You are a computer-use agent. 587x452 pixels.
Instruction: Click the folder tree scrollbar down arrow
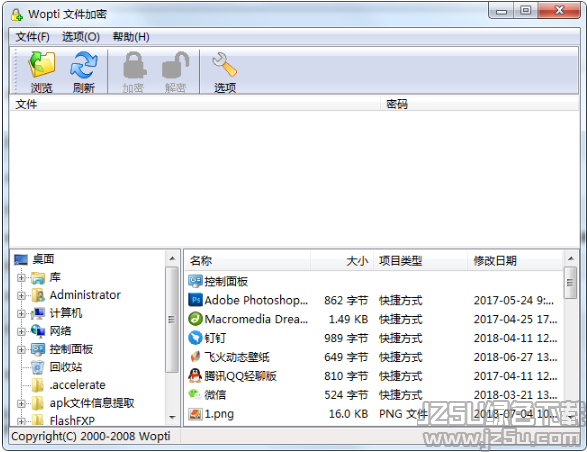pos(172,417)
